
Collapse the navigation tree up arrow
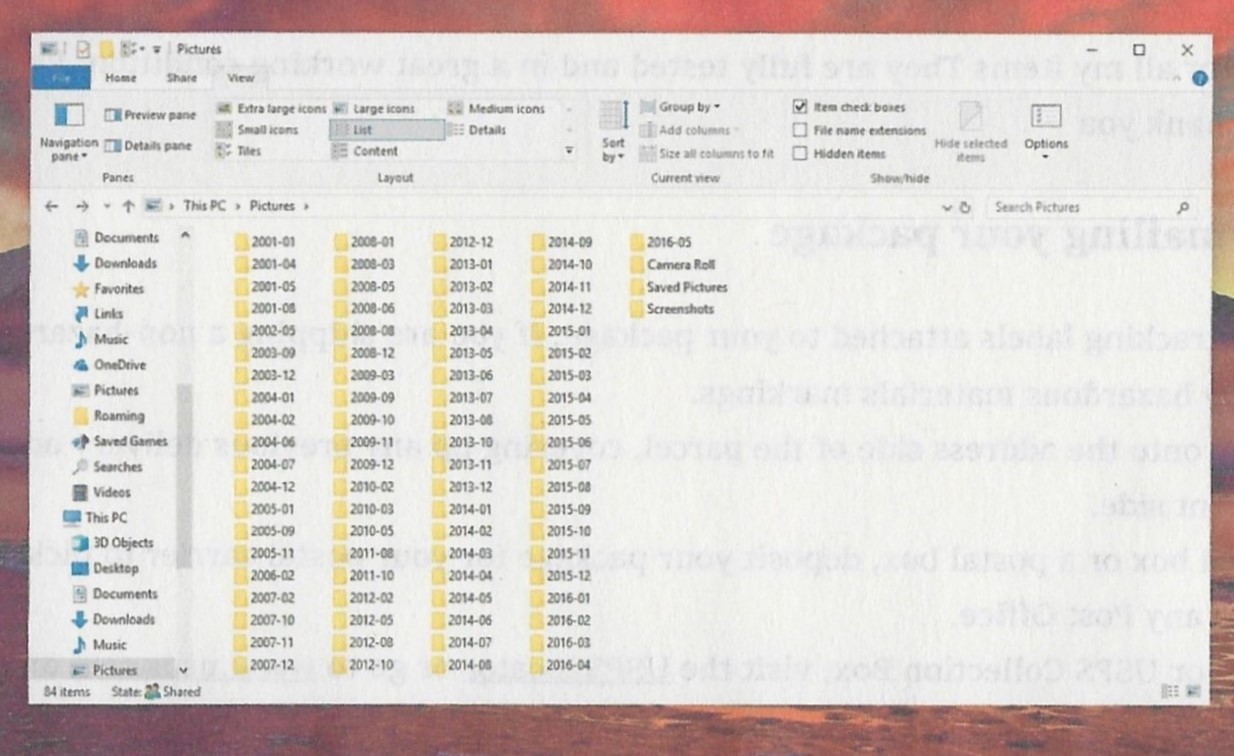pyautogui.click(x=185, y=236)
